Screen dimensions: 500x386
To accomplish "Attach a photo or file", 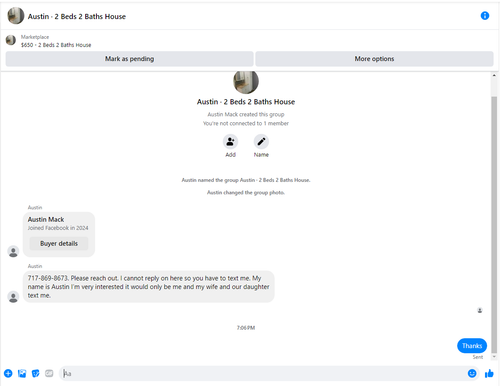I will point(22,373).
